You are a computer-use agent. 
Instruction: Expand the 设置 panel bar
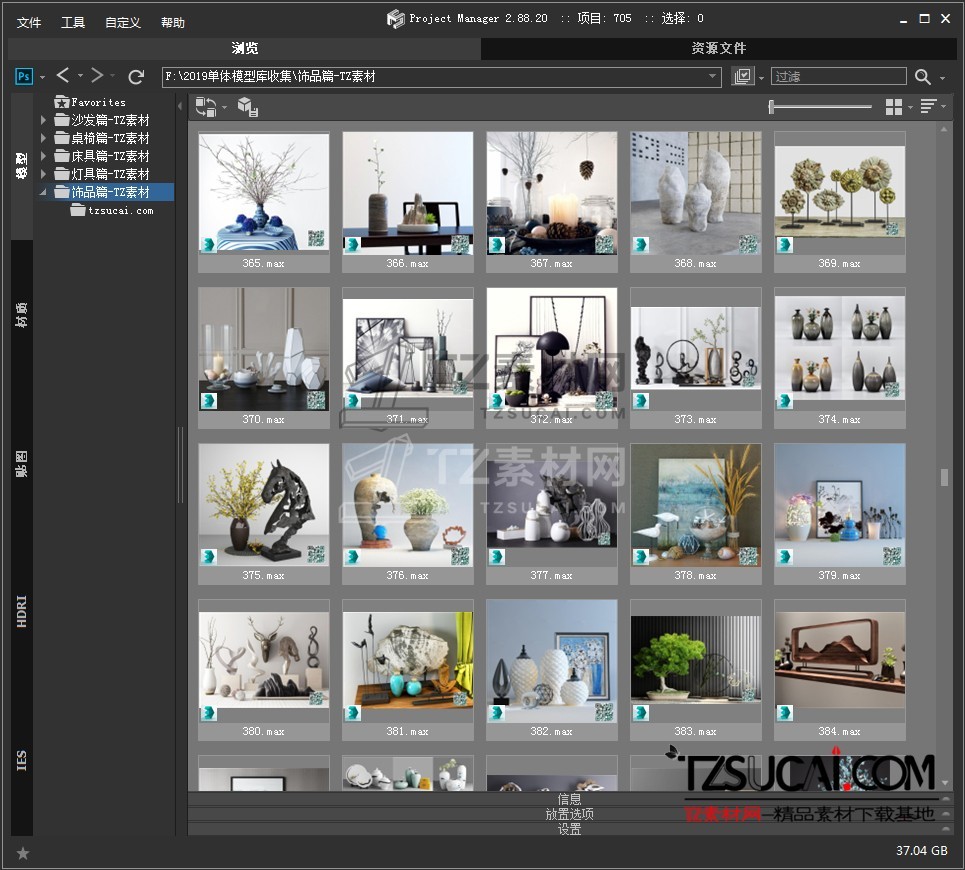(570, 829)
